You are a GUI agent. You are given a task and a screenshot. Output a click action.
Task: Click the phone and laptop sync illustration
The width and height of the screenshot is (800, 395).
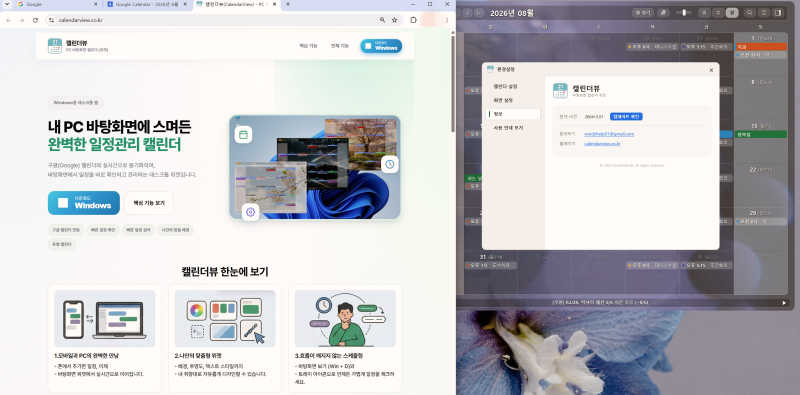pyautogui.click(x=105, y=318)
